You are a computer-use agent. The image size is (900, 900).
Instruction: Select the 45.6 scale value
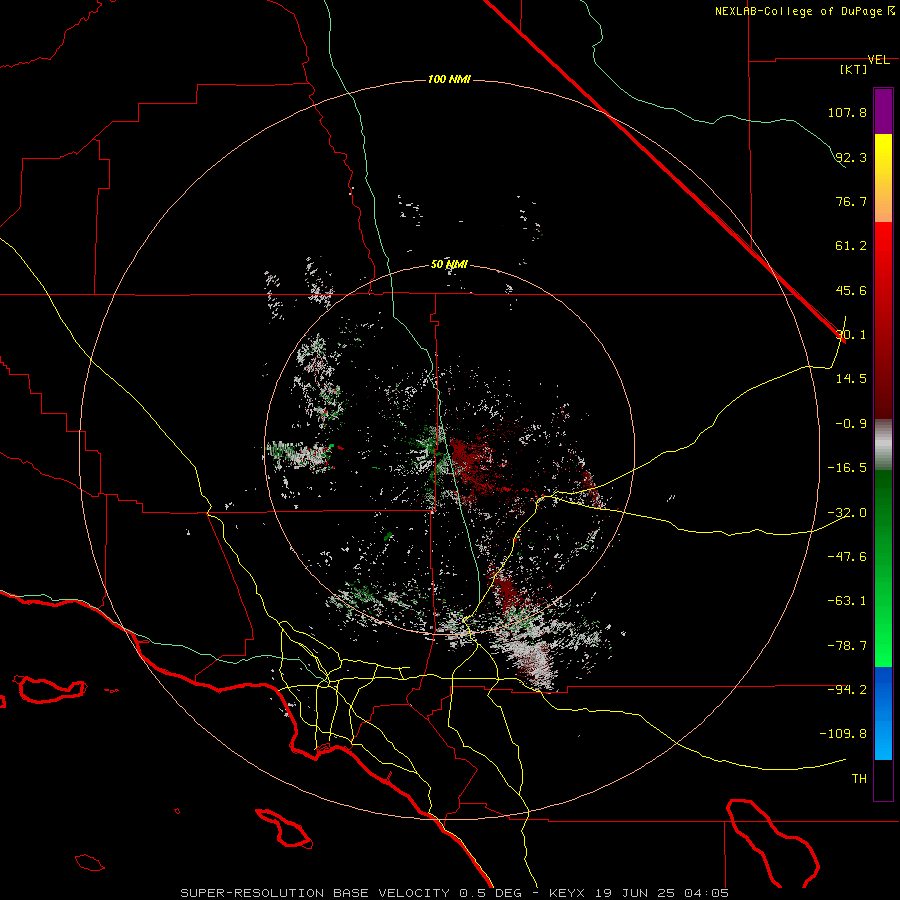coord(851,290)
